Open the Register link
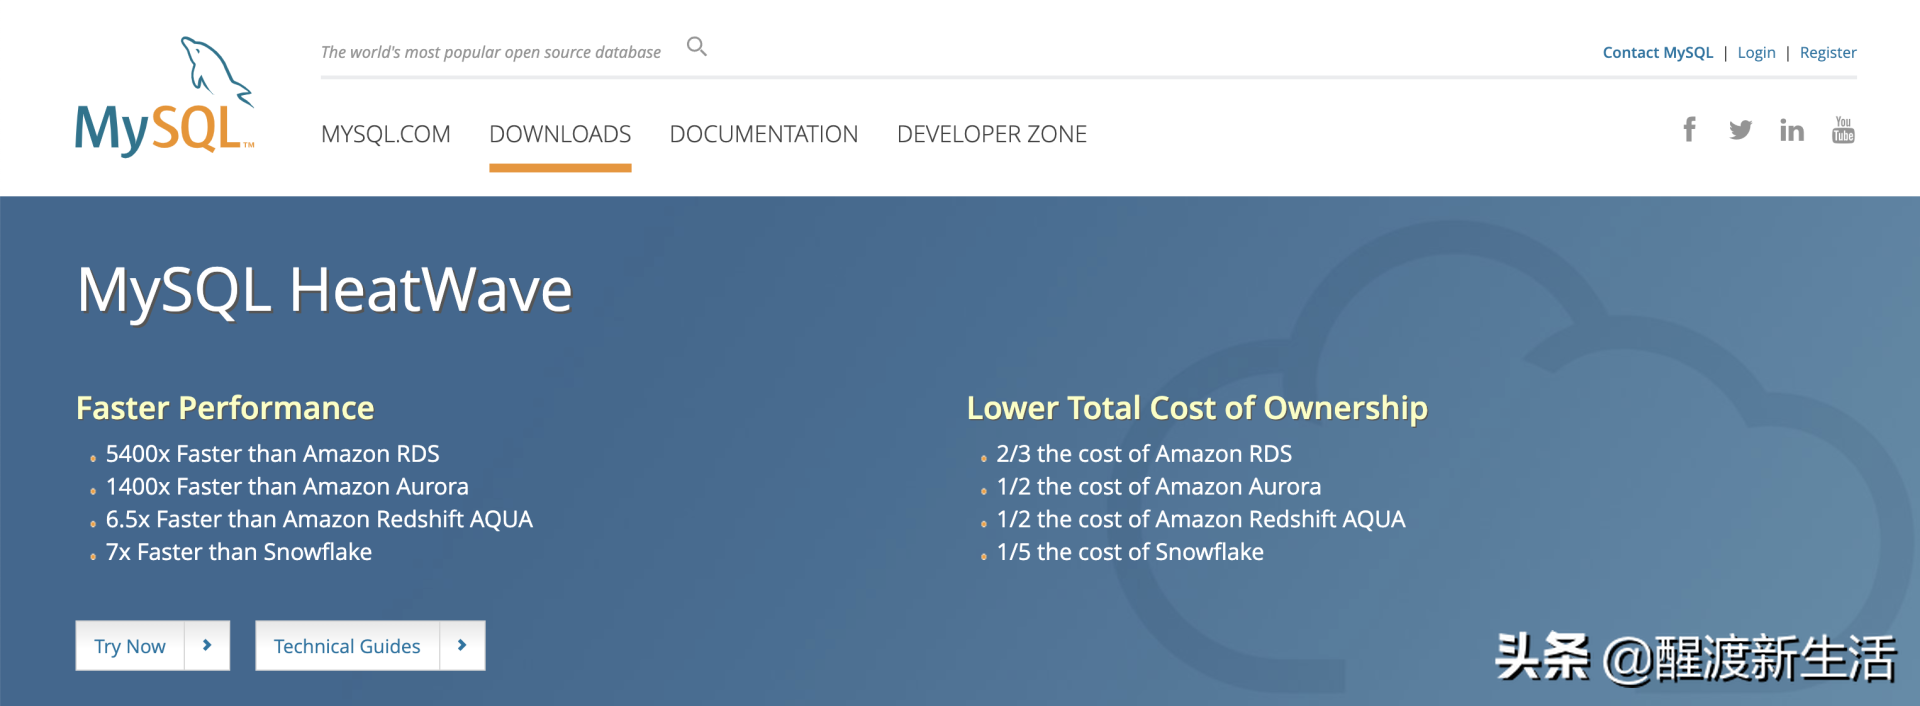This screenshot has height=706, width=1920. 1827,53
